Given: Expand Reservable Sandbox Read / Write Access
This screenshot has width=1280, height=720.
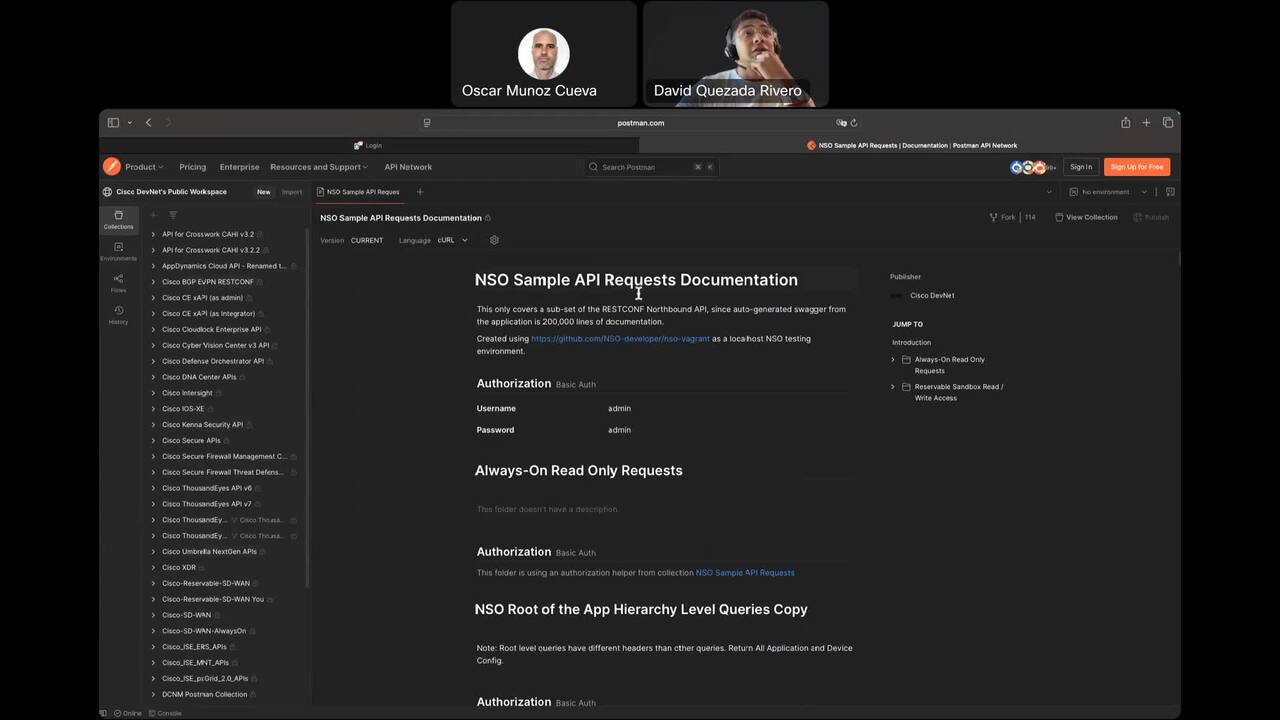Looking at the screenshot, I should (x=893, y=387).
